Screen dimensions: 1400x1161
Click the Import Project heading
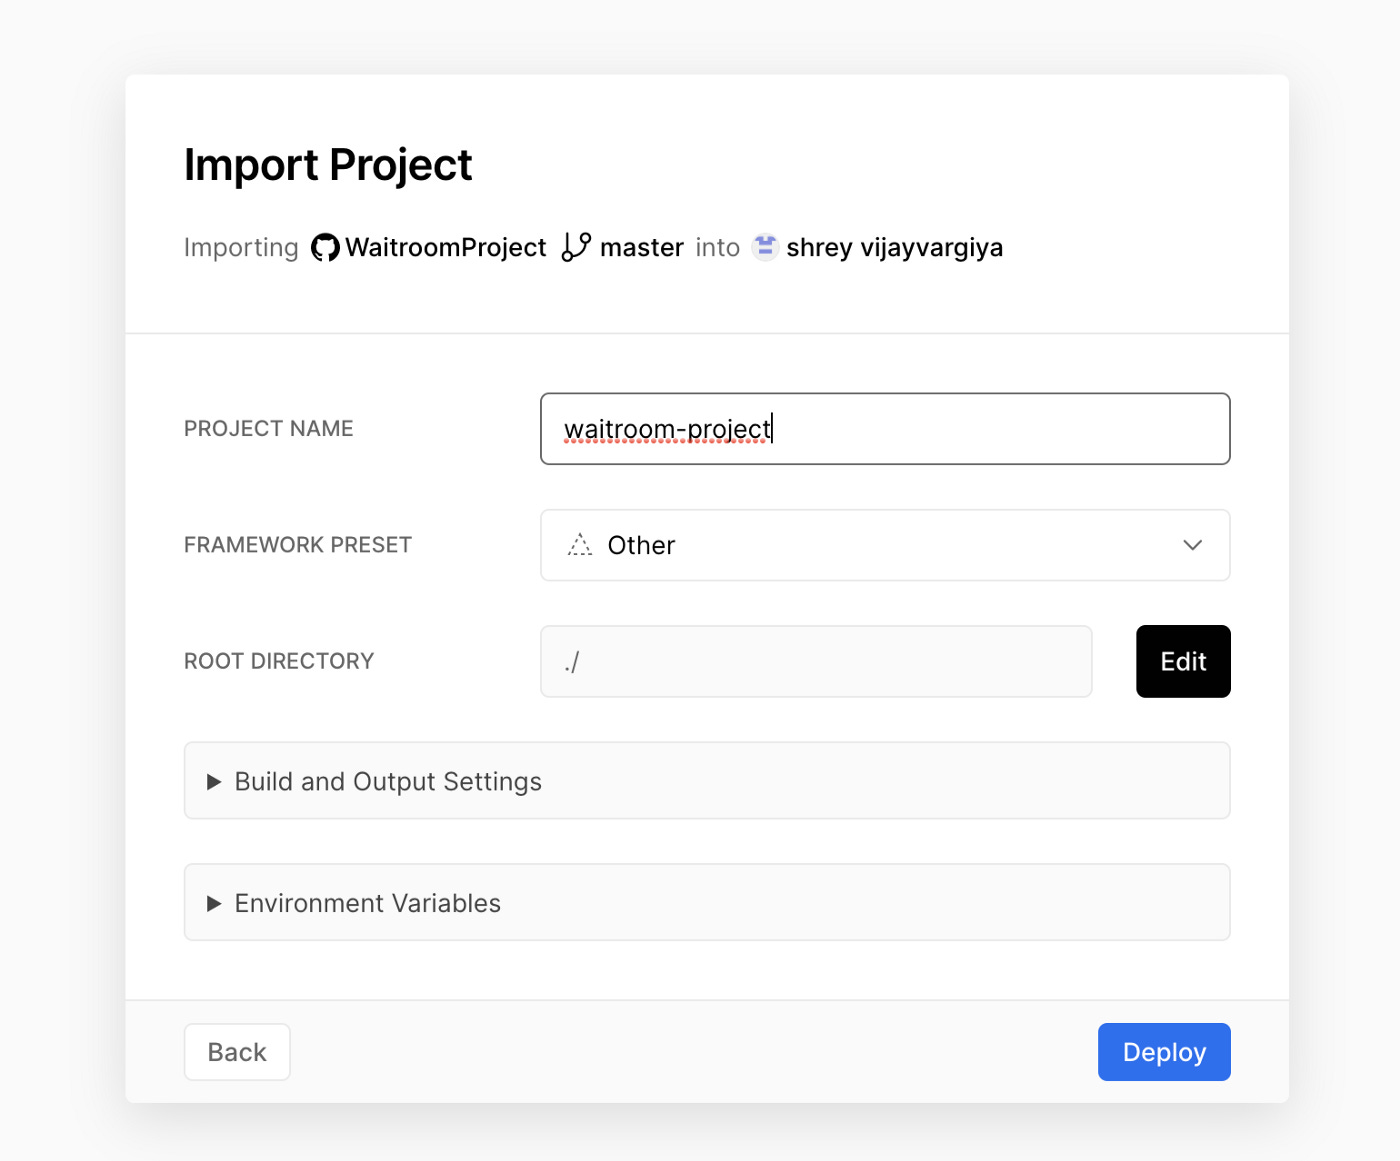pos(328,165)
